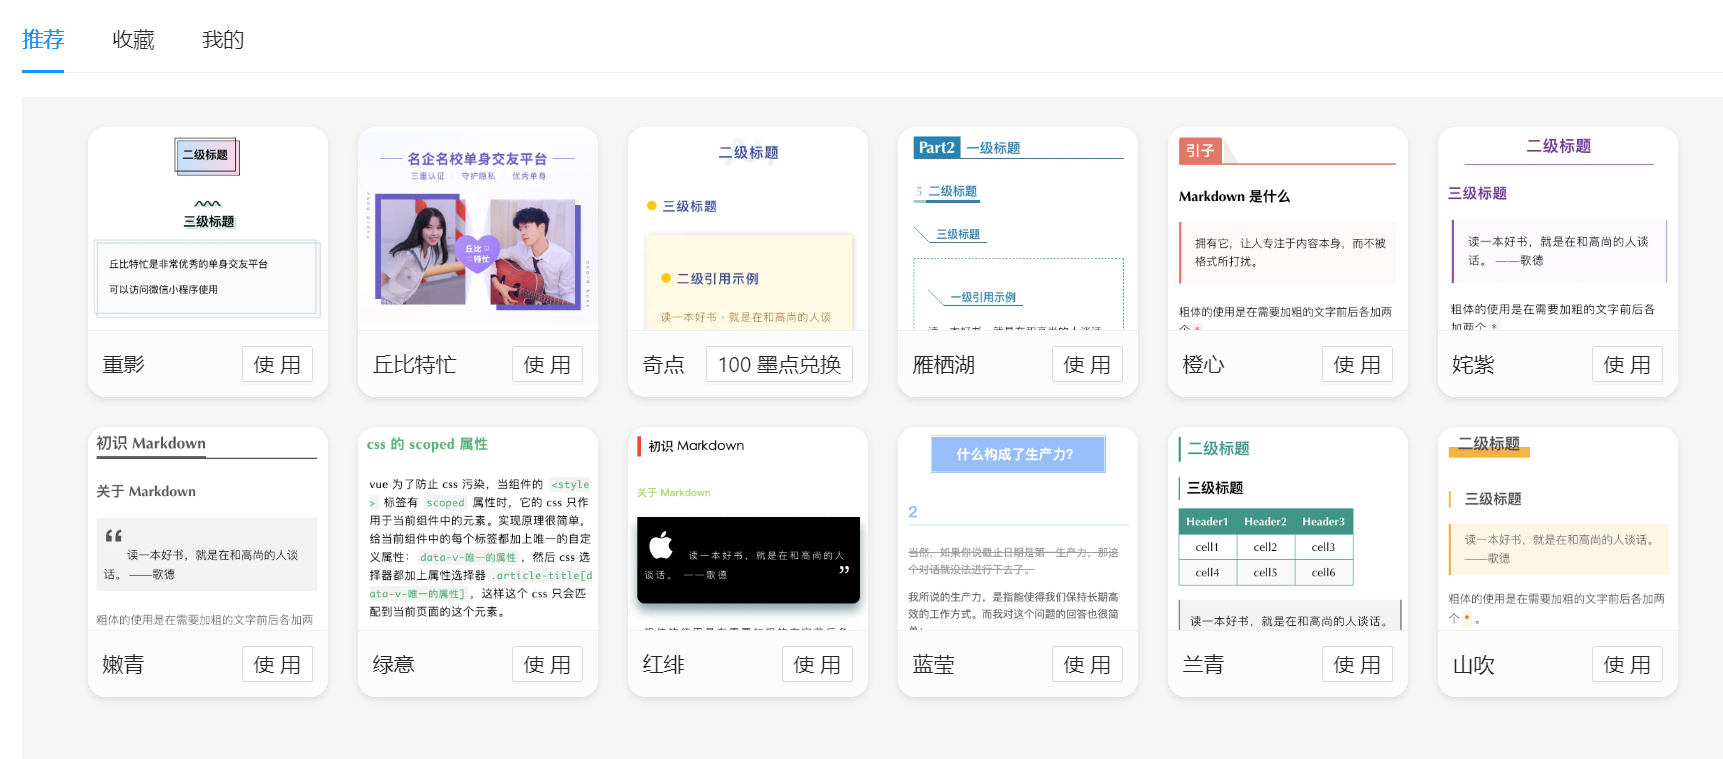This screenshot has width=1723, height=759.
Task: View the 橙心 preview with 引子 heading
Action: pyautogui.click(x=1288, y=229)
